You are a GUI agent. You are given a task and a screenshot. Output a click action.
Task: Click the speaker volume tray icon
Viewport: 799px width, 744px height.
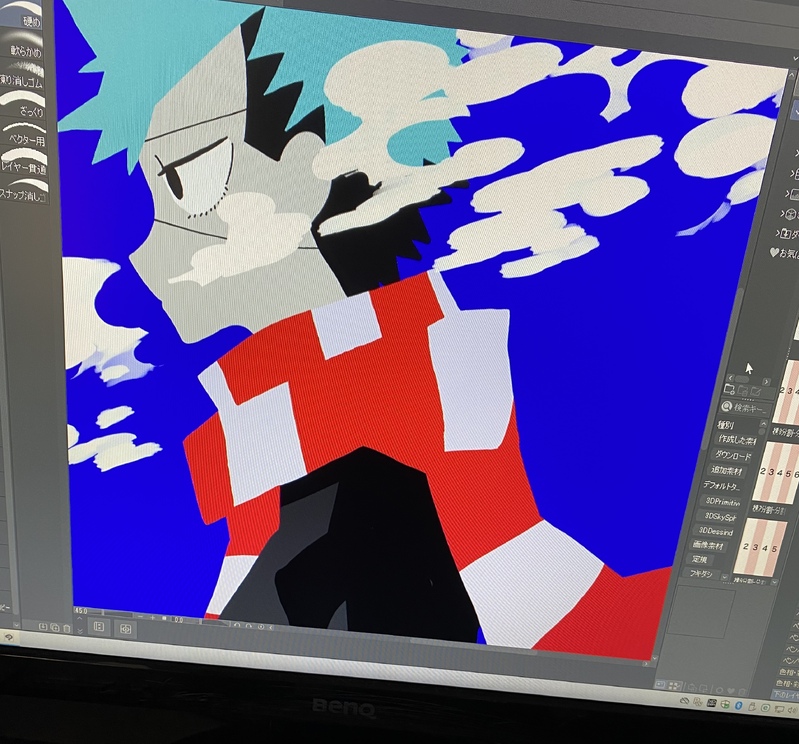pyautogui.click(x=793, y=710)
